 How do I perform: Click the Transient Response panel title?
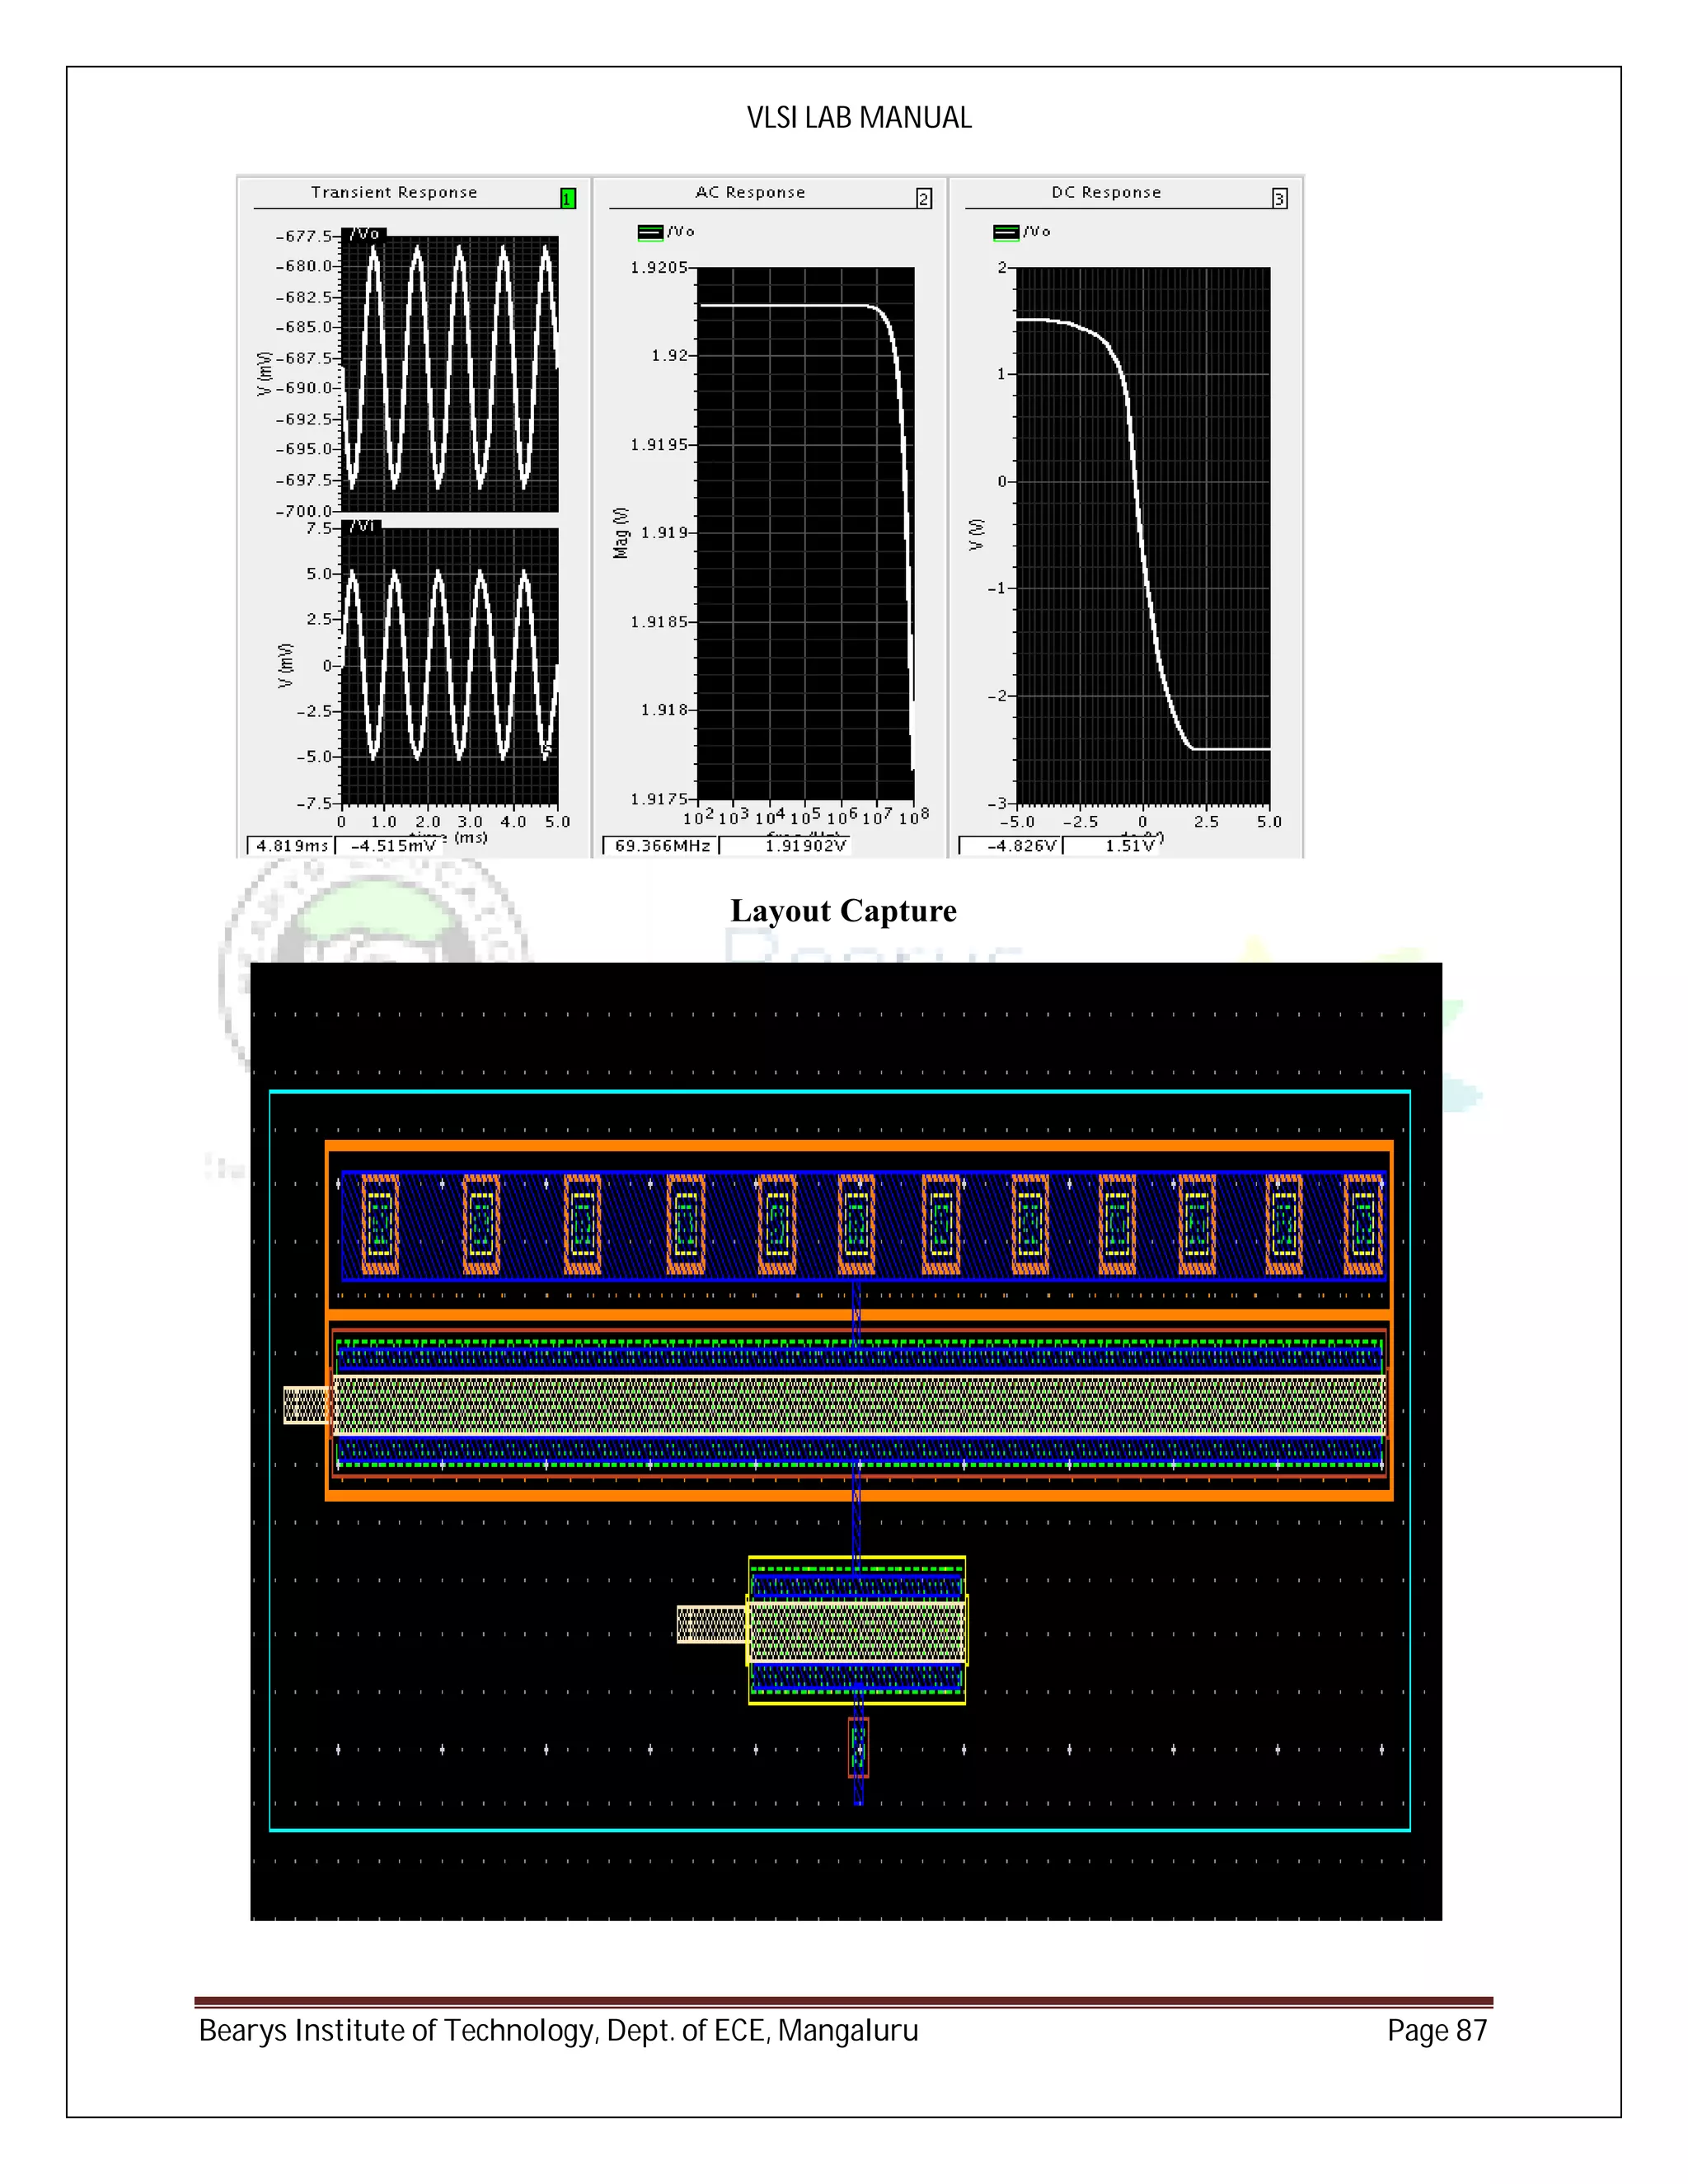coord(394,192)
